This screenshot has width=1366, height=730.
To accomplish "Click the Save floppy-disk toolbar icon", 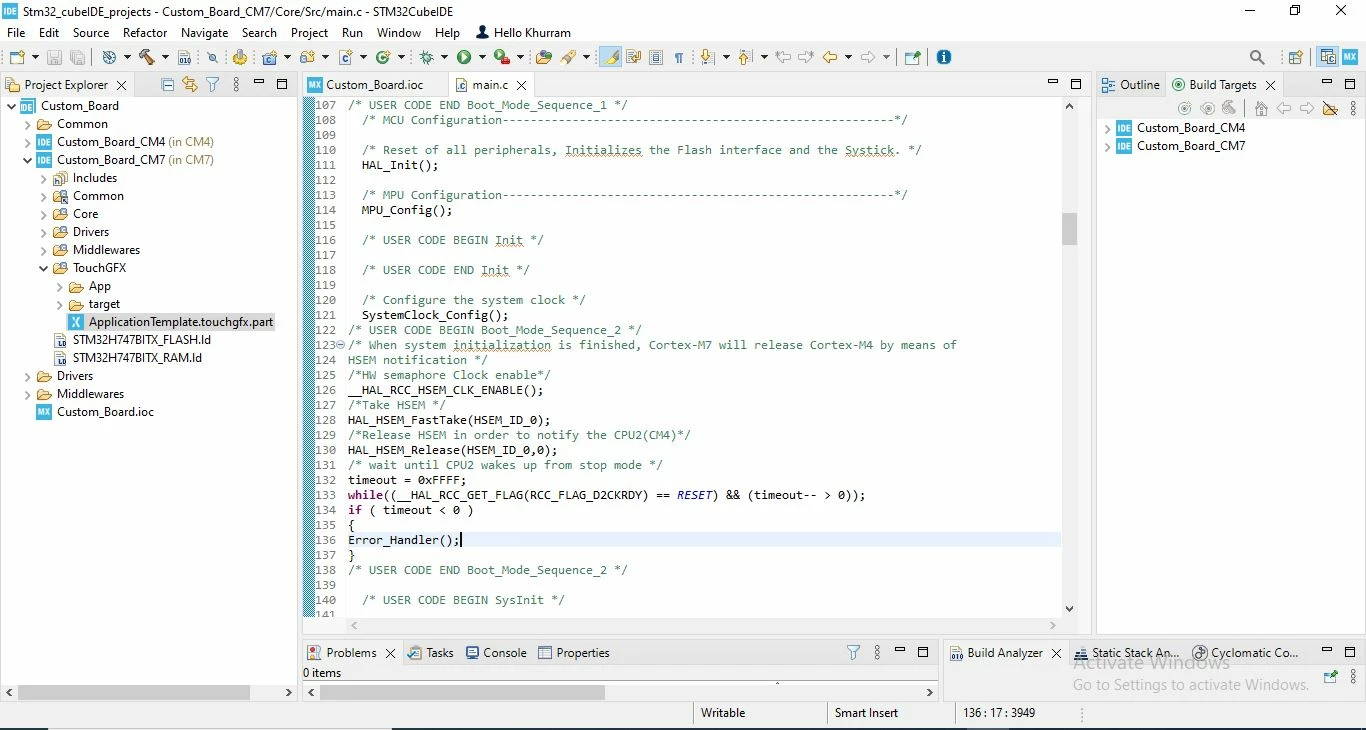I will coord(54,57).
